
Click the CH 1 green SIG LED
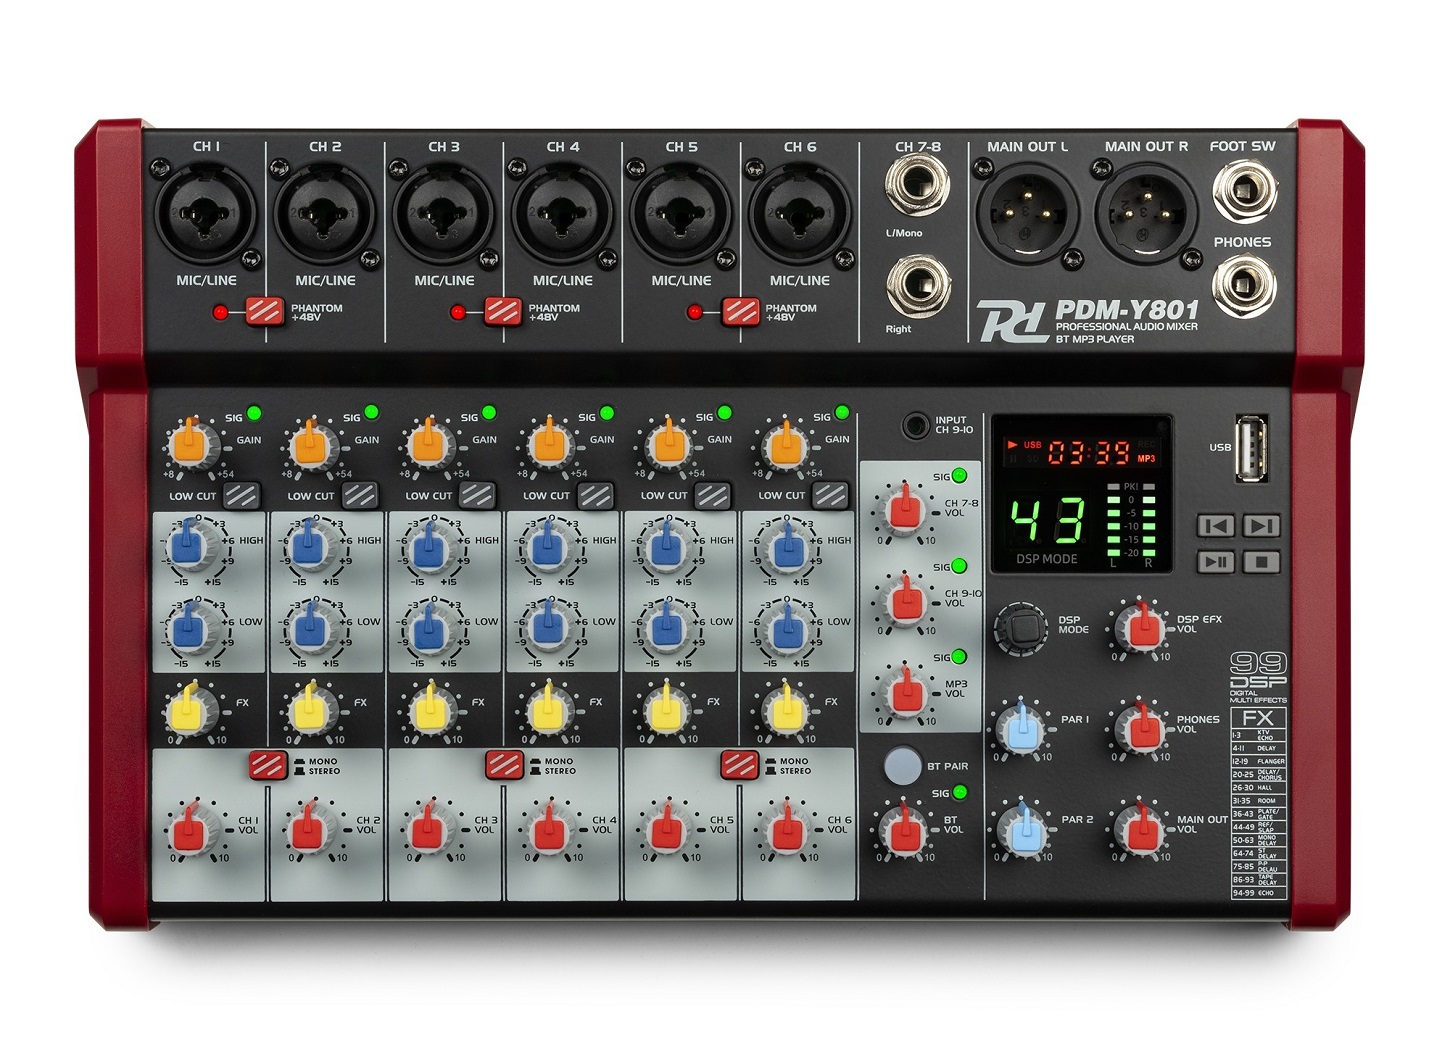coord(254,412)
